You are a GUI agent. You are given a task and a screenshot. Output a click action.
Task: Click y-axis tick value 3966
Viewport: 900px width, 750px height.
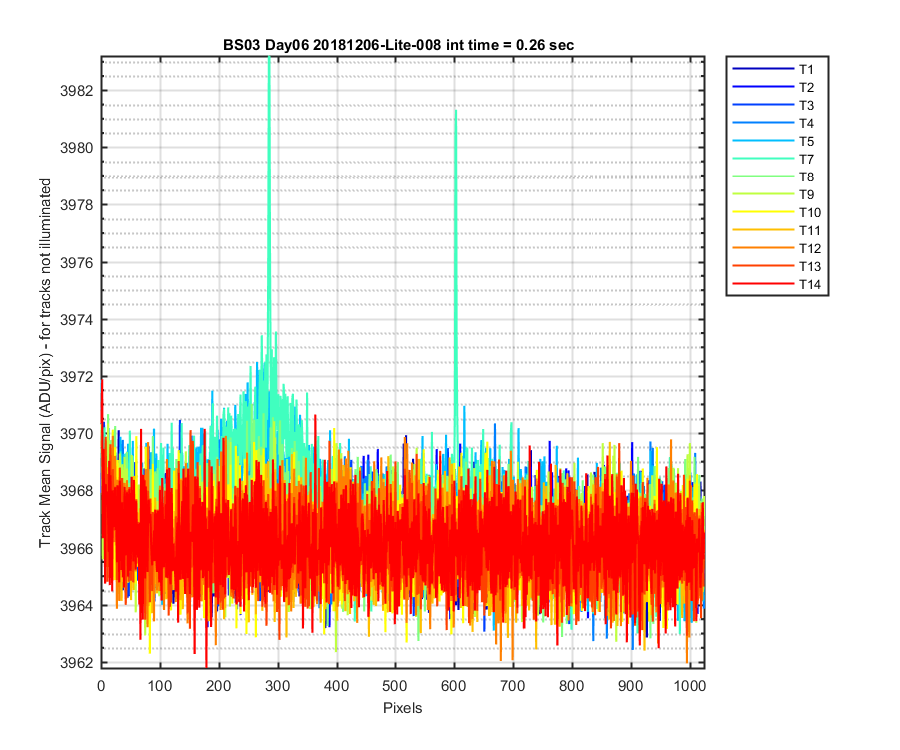coord(76,549)
